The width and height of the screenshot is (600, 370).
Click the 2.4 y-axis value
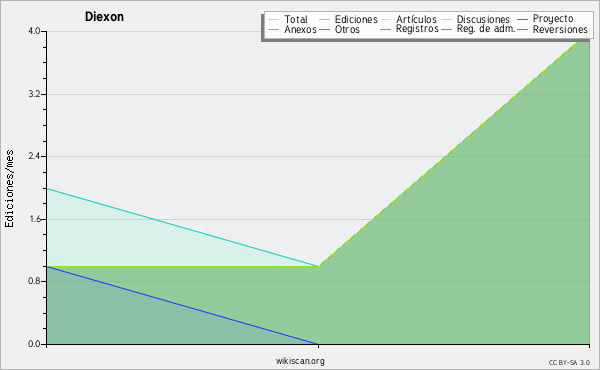34,156
